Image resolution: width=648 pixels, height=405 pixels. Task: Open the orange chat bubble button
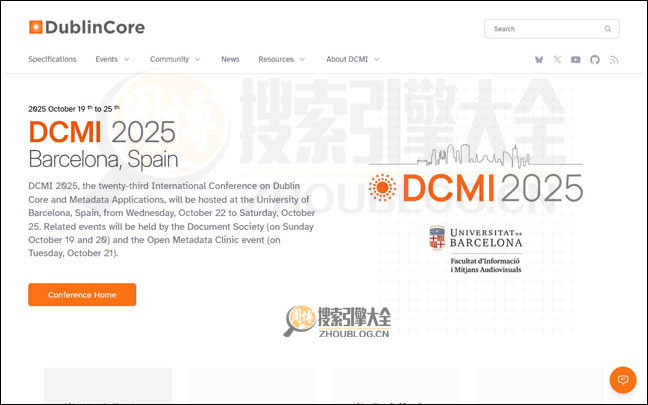[x=623, y=380]
